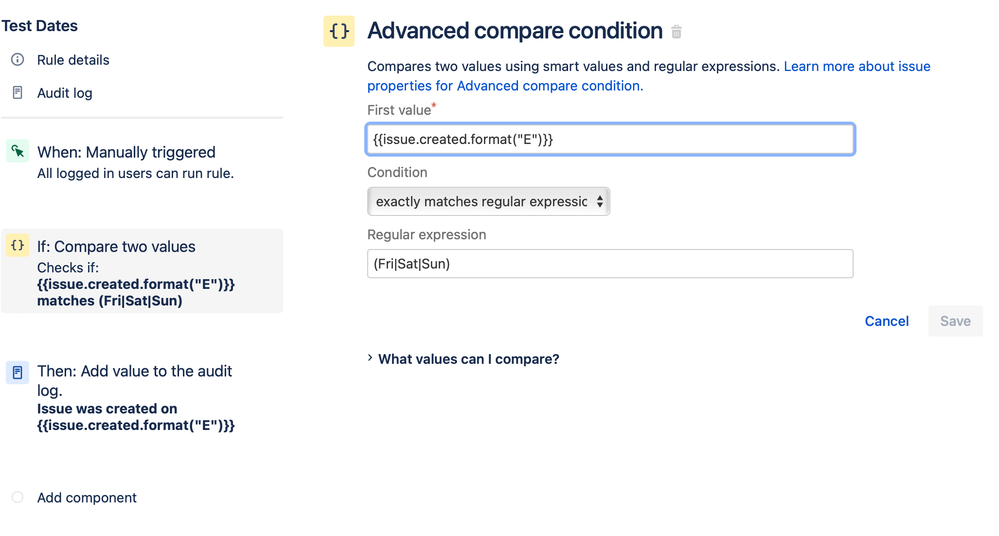
Task: Open the Audit log page
Action: coord(65,93)
